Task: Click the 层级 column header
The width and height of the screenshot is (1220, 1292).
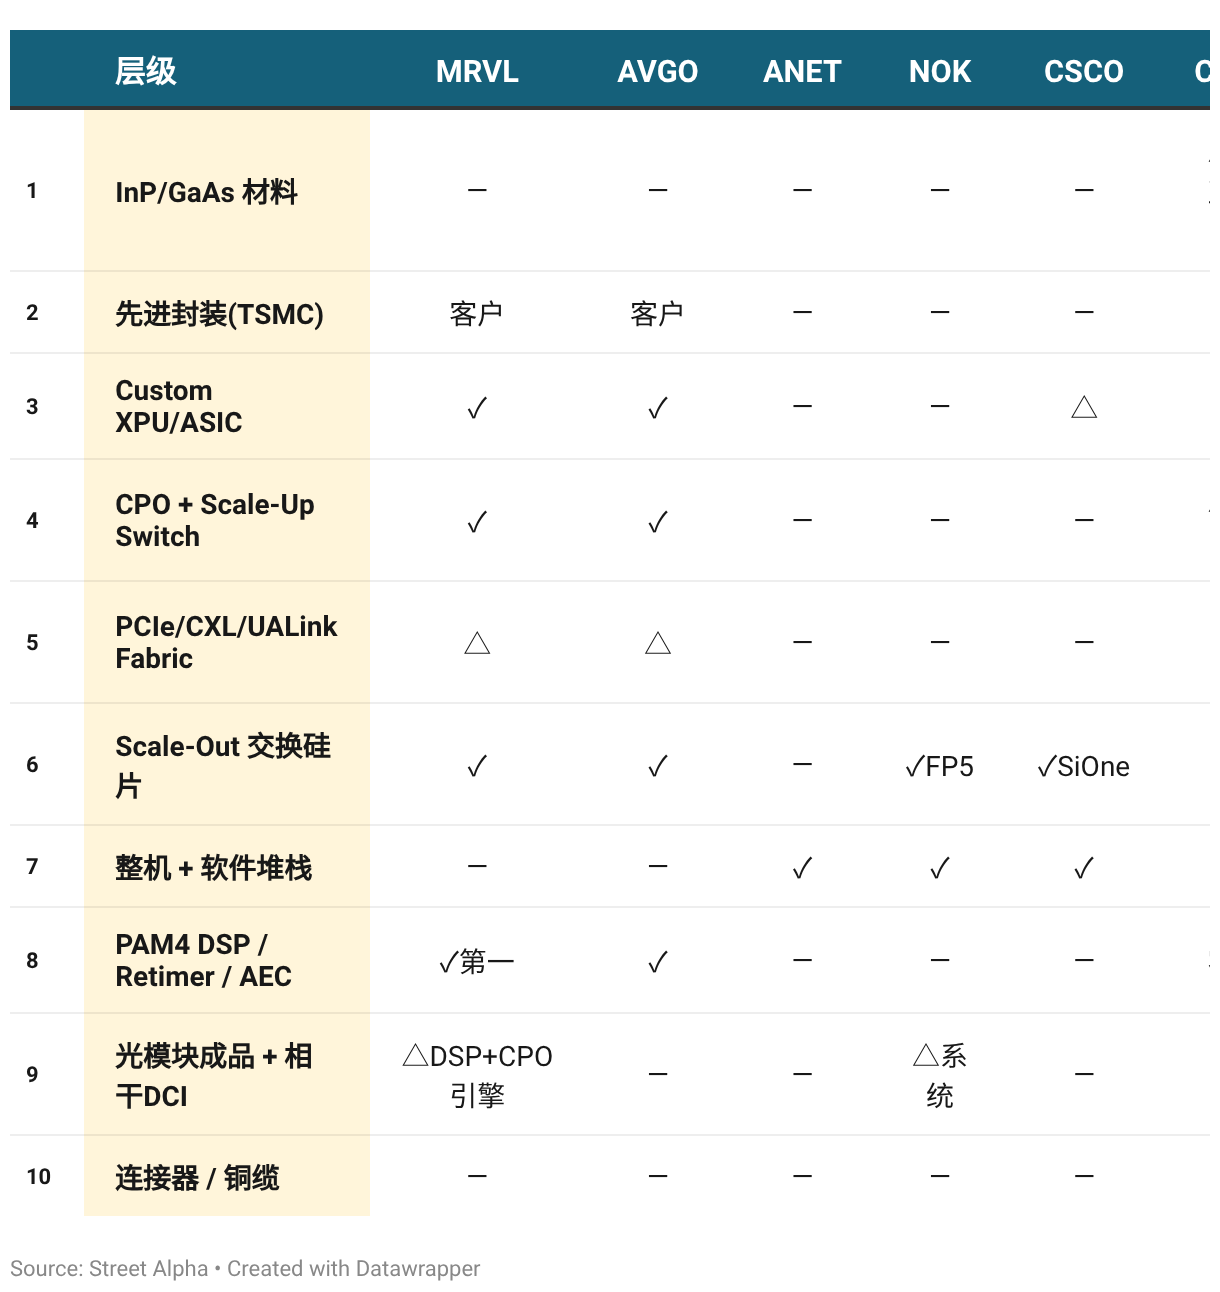Action: (145, 71)
